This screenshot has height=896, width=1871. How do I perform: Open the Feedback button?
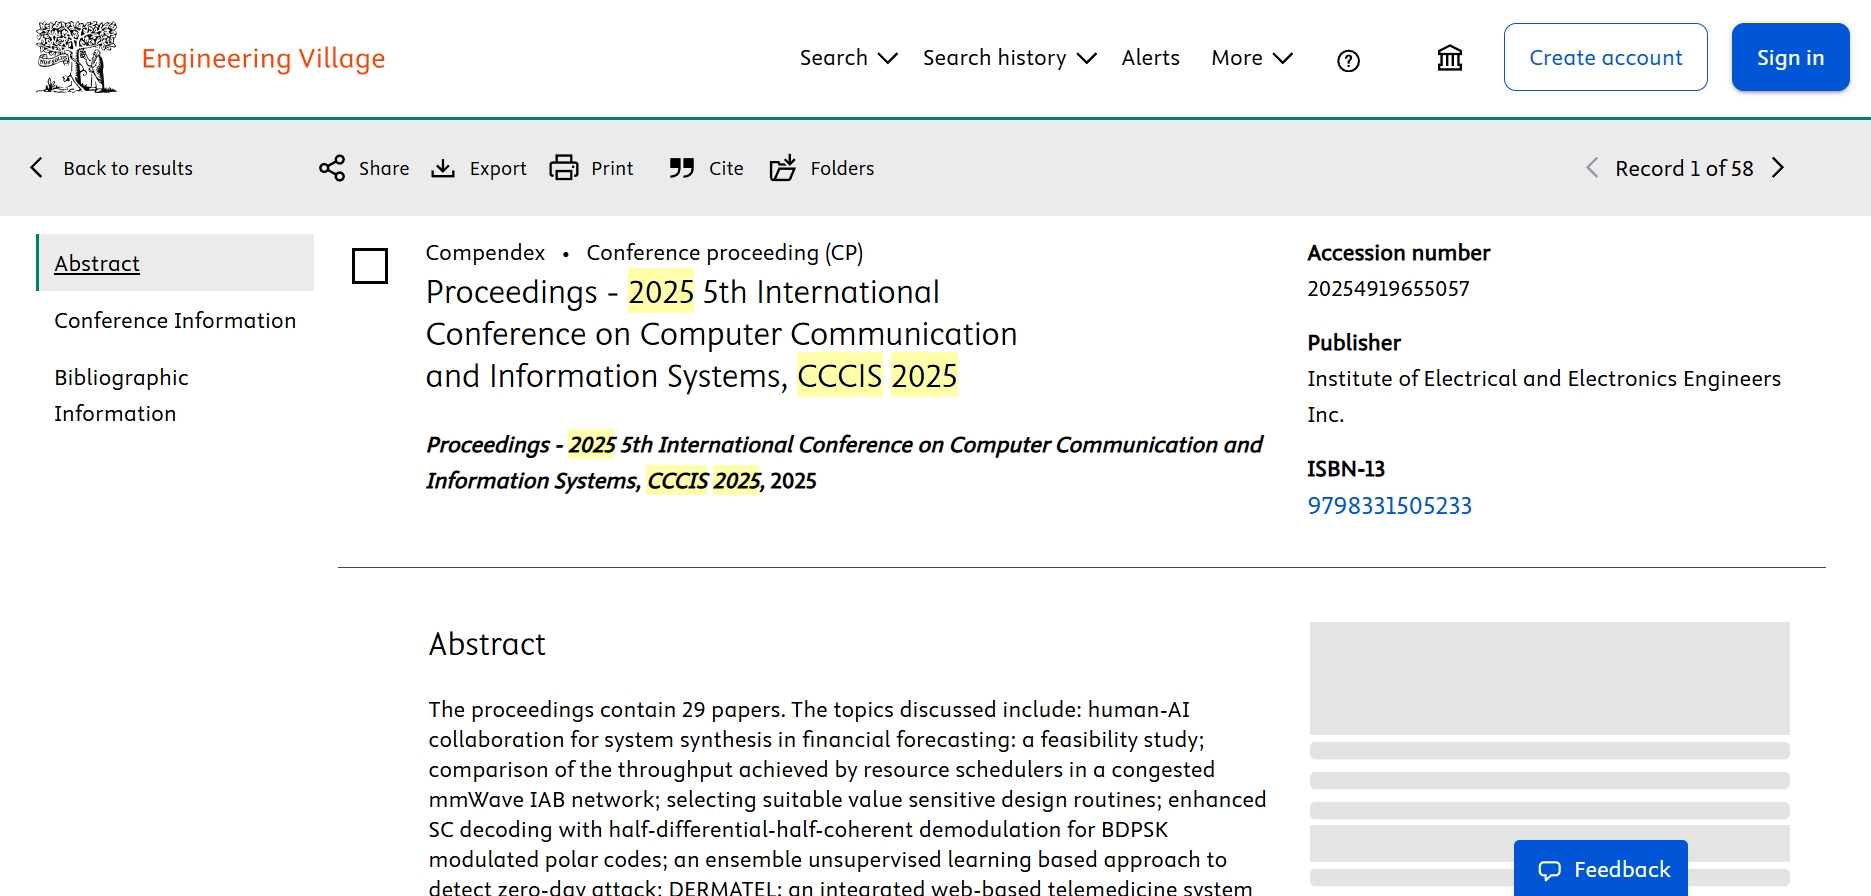coord(1601,869)
